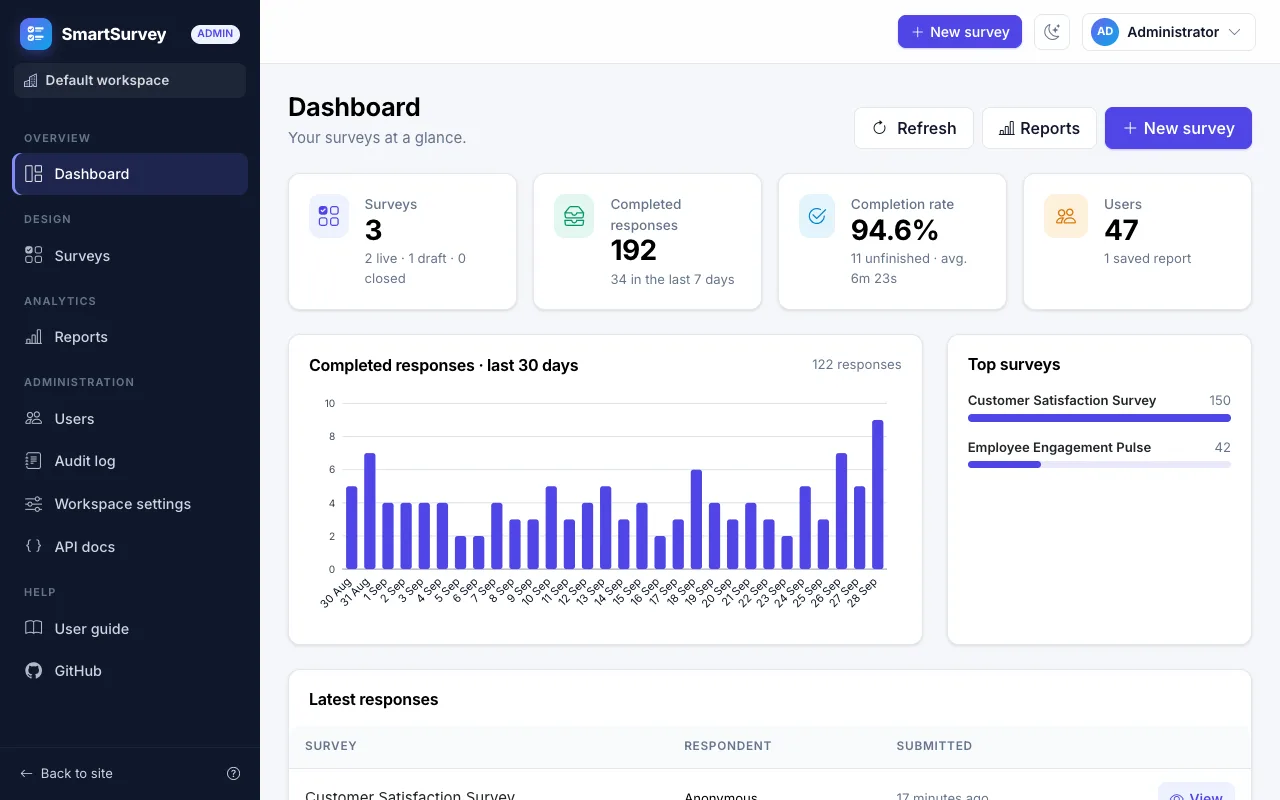Click the Completed responses card icon
Image resolution: width=1280 pixels, height=800 pixels.
click(574, 216)
